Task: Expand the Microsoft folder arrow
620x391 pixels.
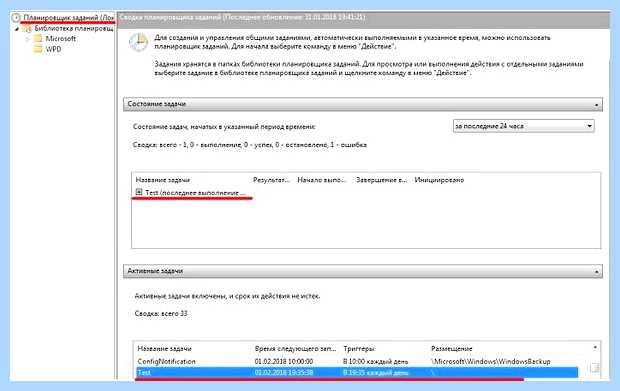Action: coord(27,39)
